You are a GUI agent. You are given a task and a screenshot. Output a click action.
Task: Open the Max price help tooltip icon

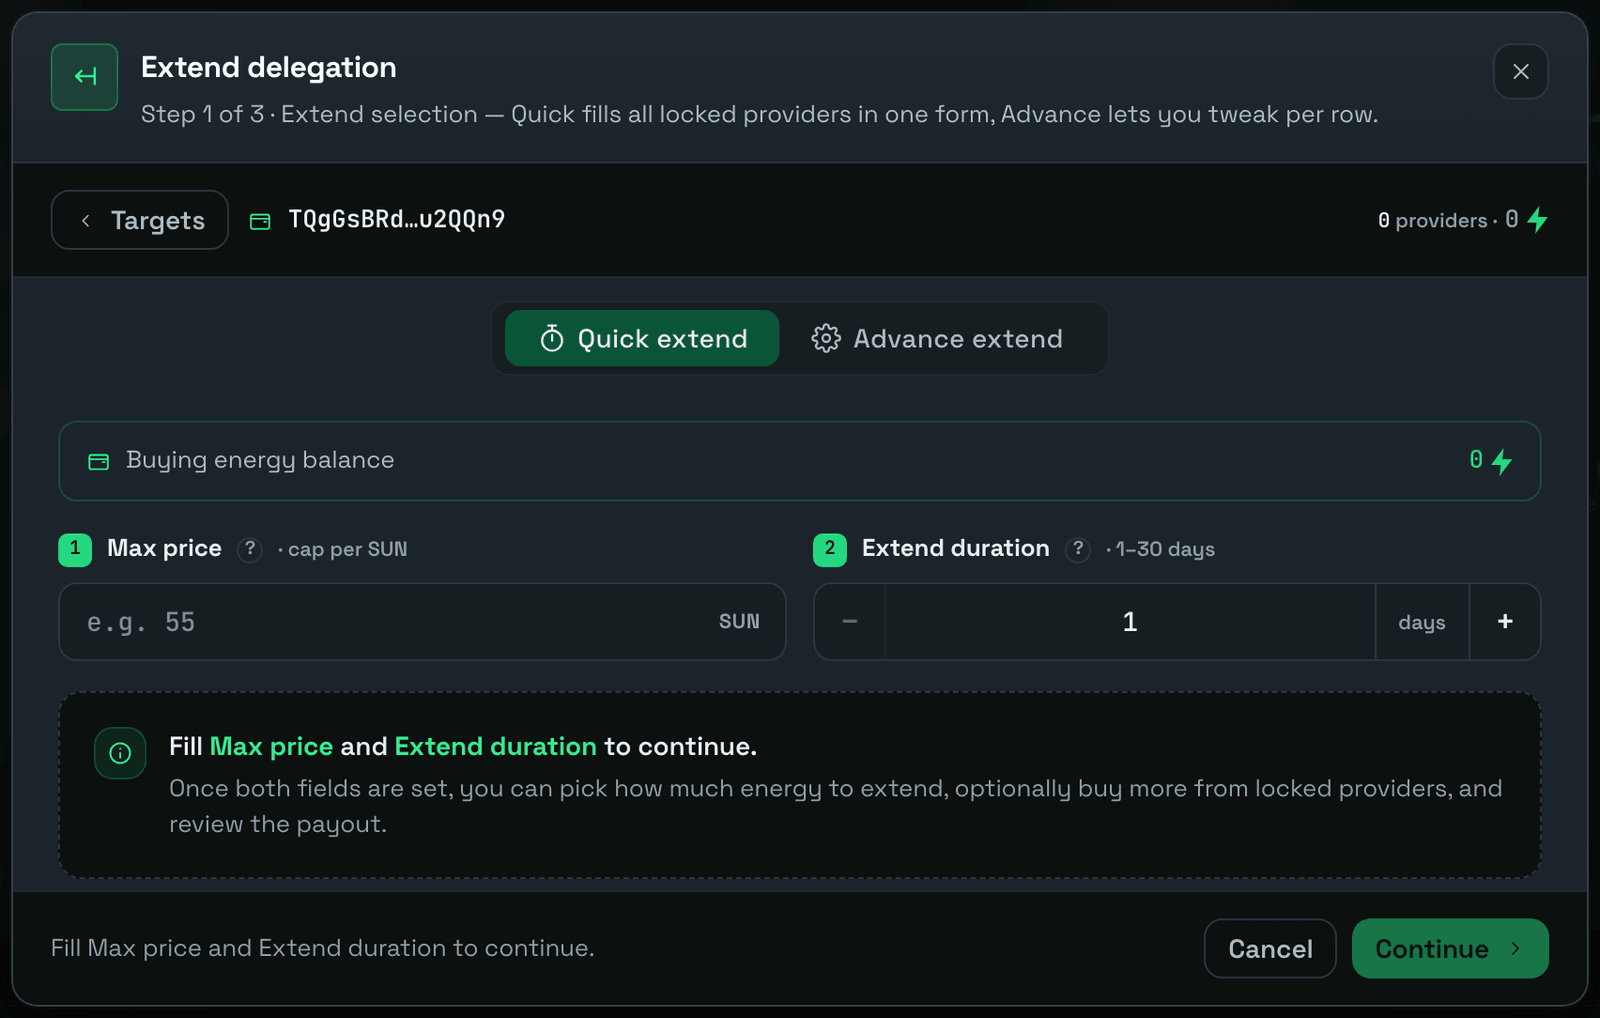click(250, 549)
